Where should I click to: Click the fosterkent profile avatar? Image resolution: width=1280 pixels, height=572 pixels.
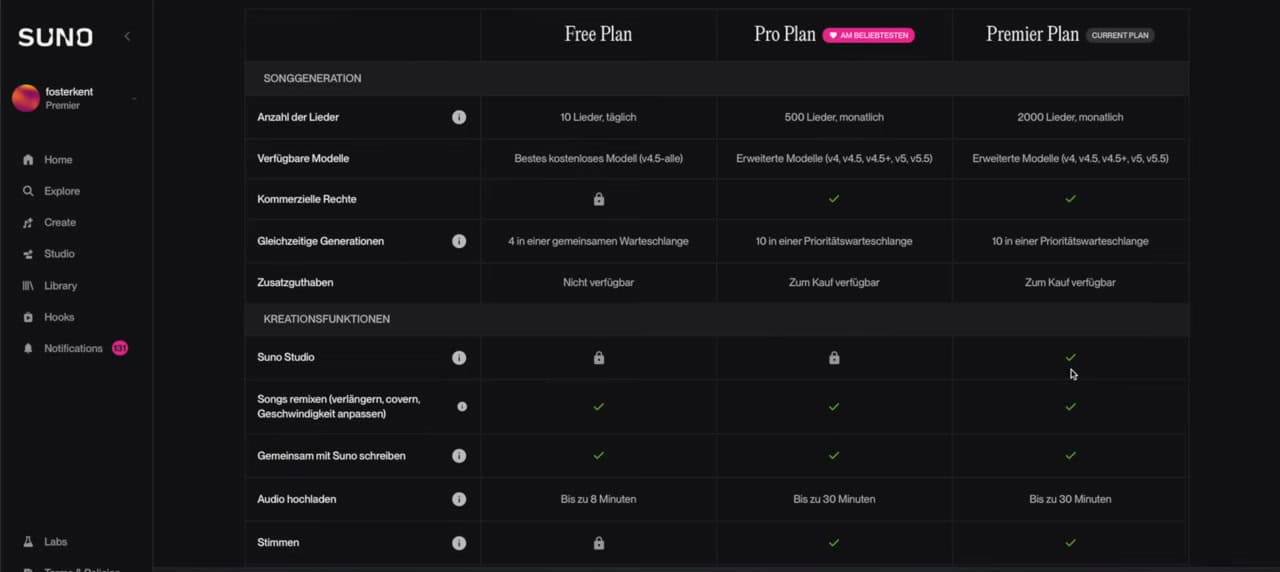point(26,98)
